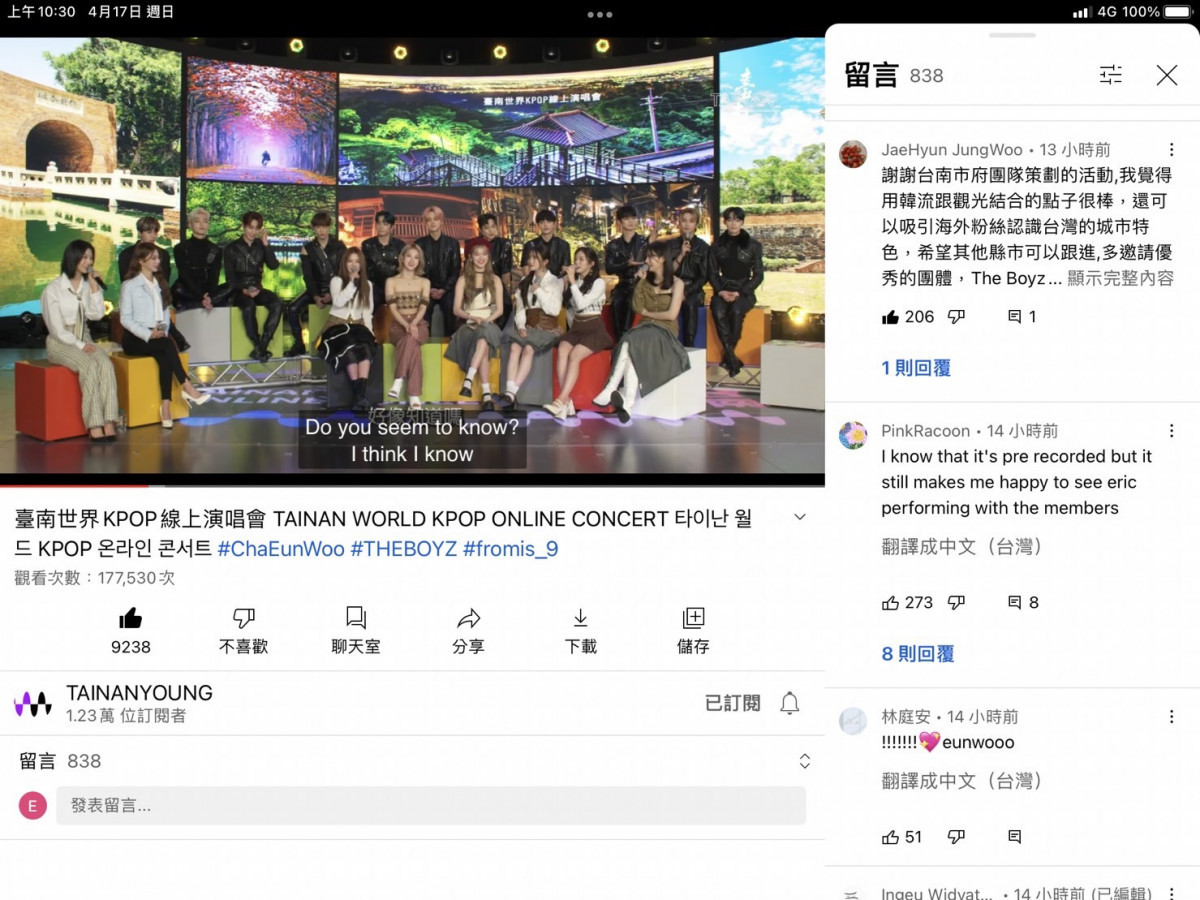
Task: Tap the user avatar E beside comment box
Action: tap(33, 806)
